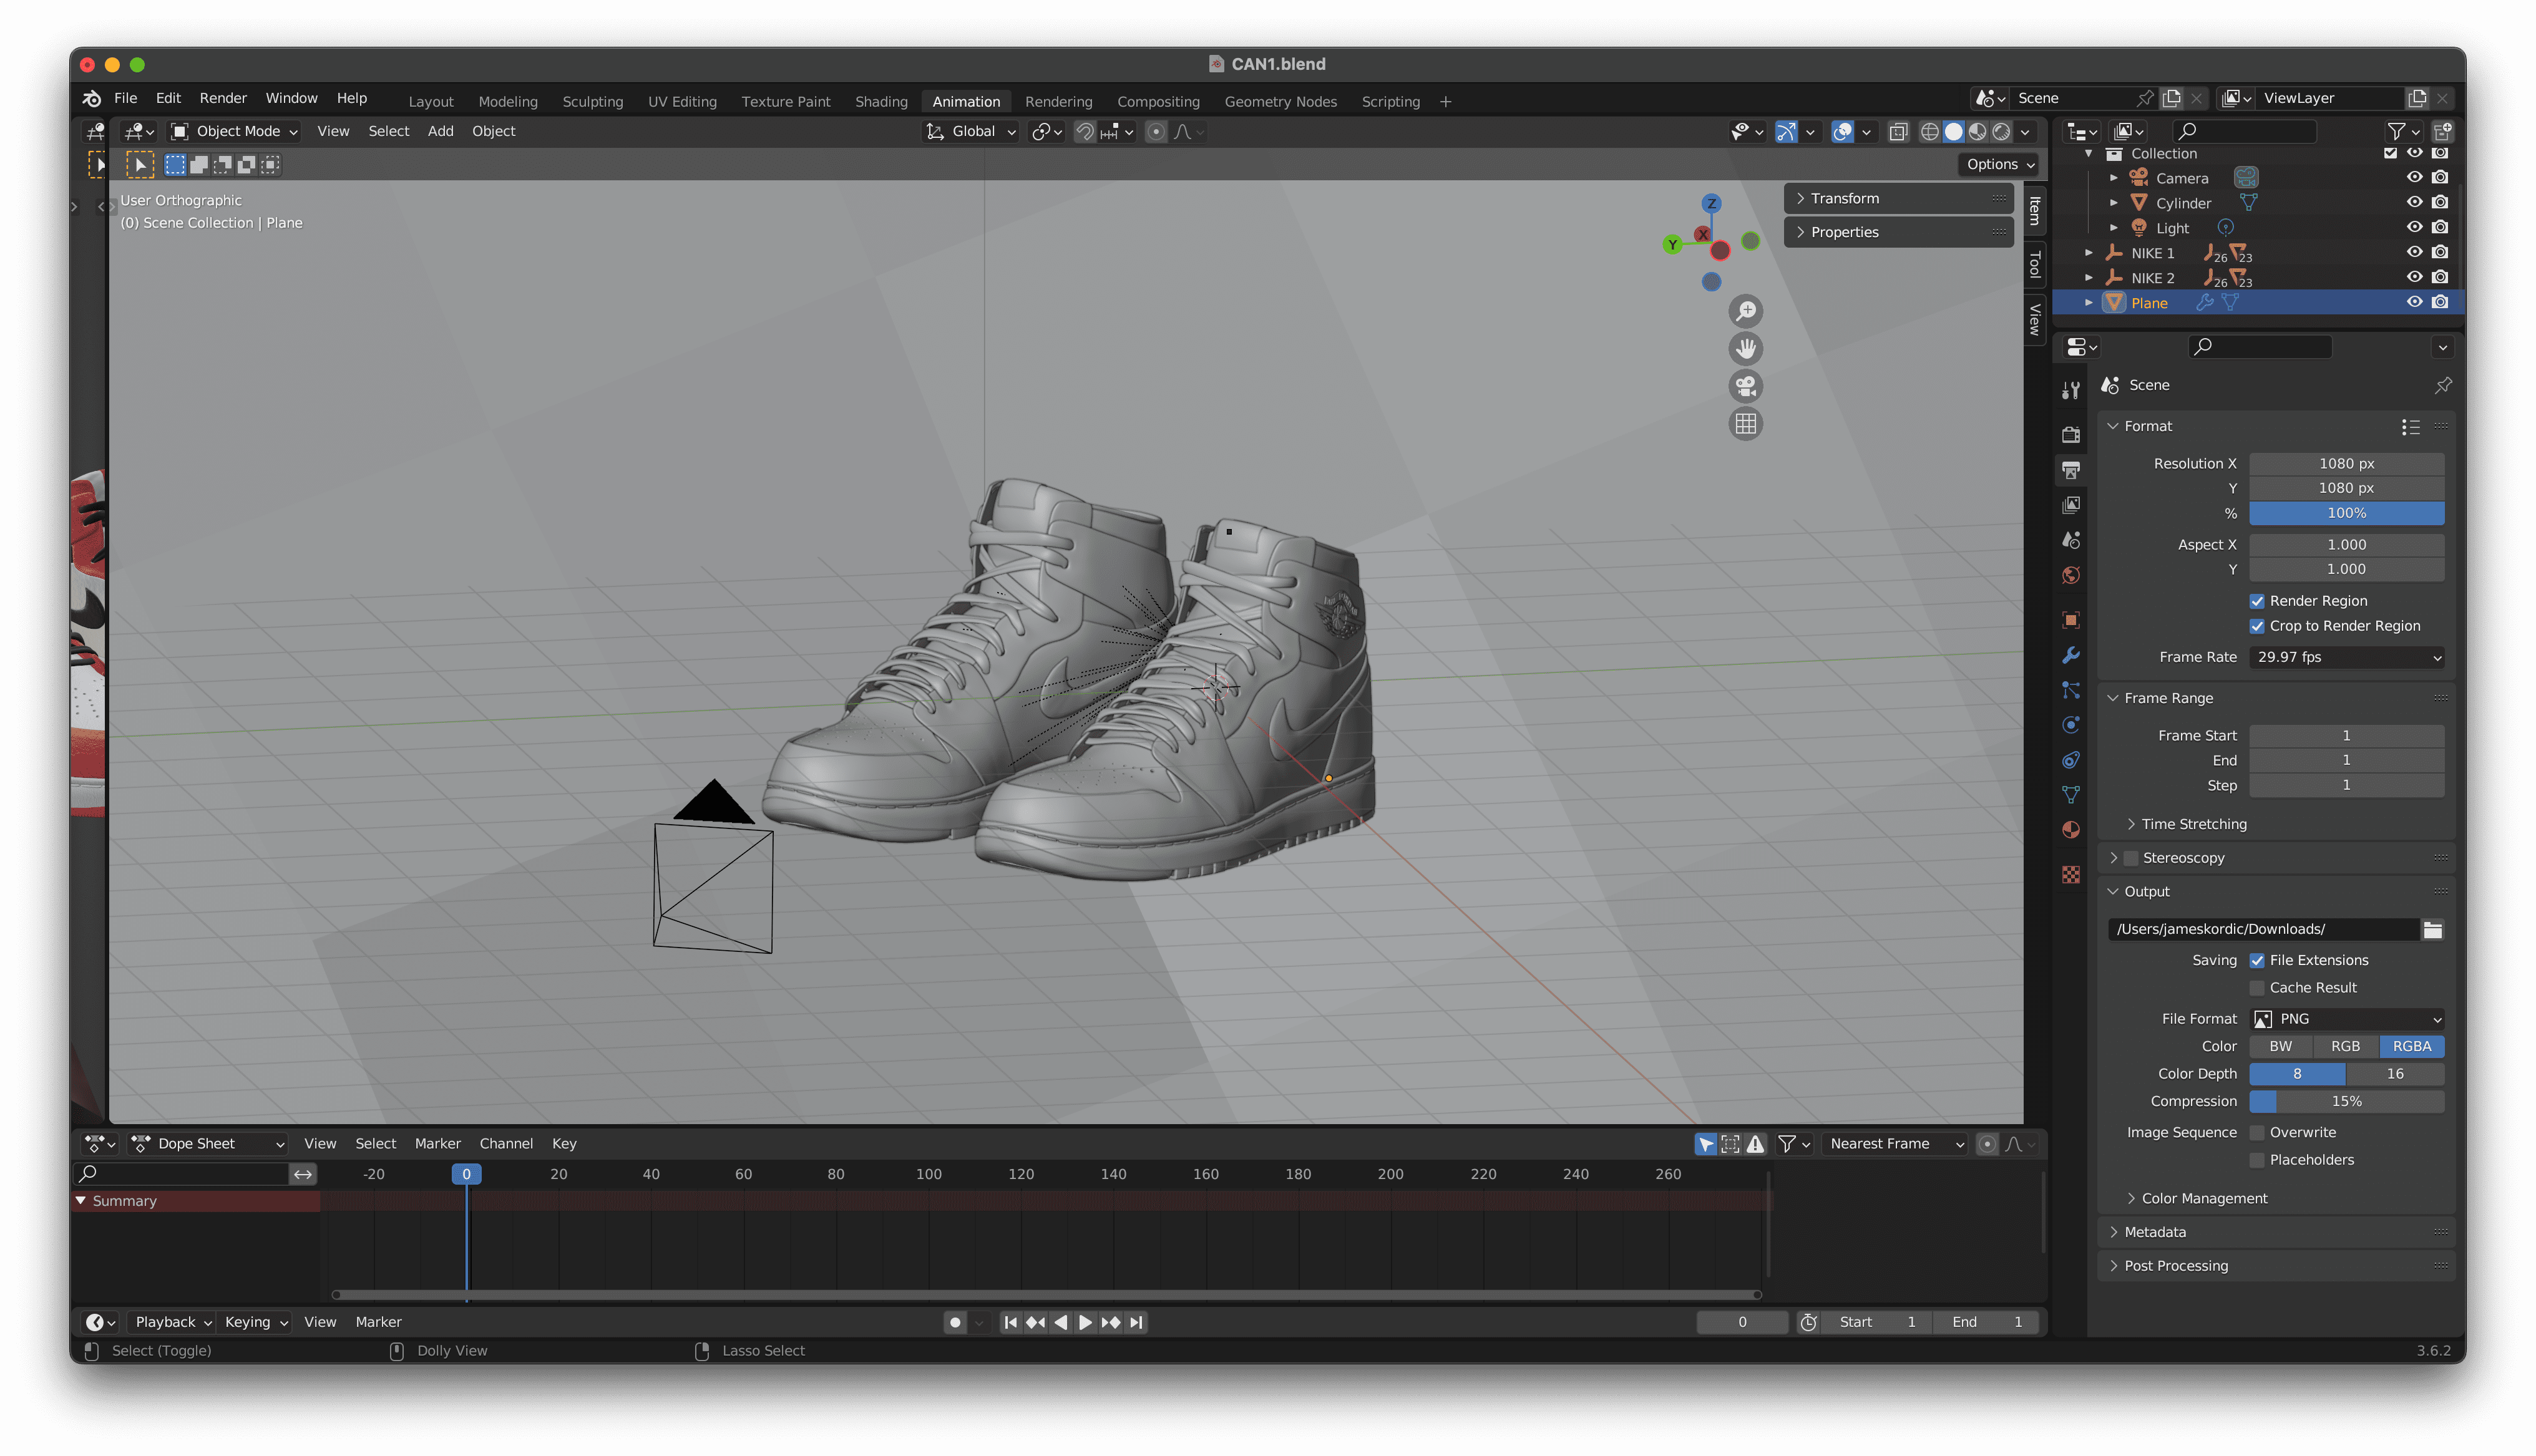Viewport: 2536px width, 1456px height.
Task: Open PNG File Format dropdown
Action: 2346,1019
